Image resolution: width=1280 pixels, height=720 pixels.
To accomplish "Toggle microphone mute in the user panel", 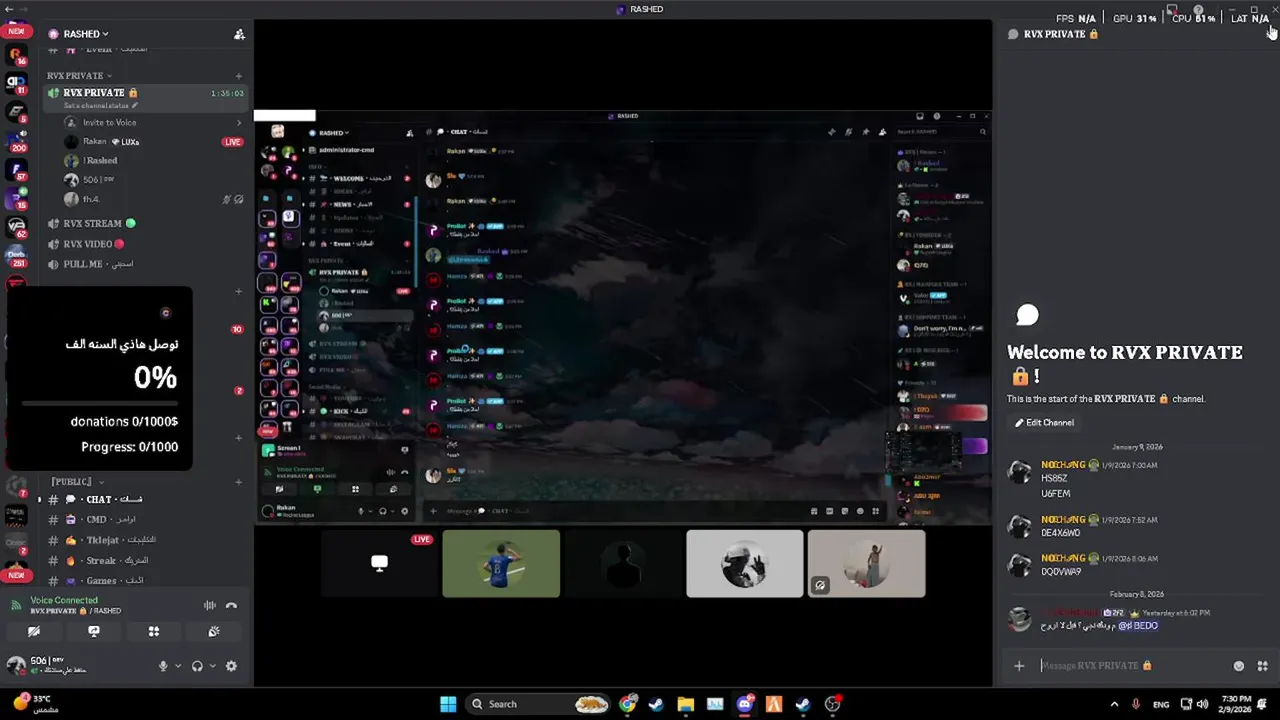I will pos(163,666).
